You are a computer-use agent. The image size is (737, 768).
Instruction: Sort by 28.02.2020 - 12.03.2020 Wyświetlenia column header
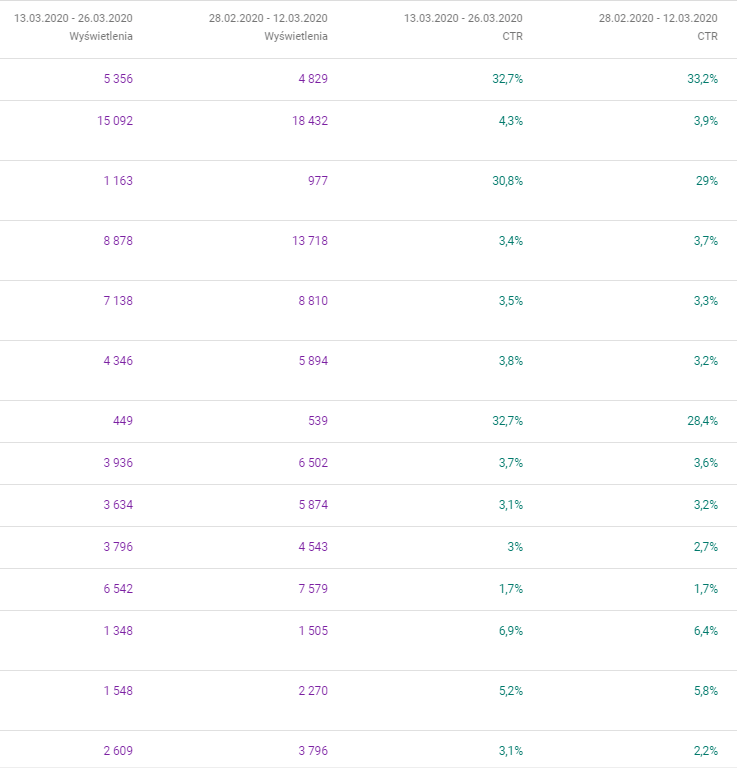click(268, 27)
